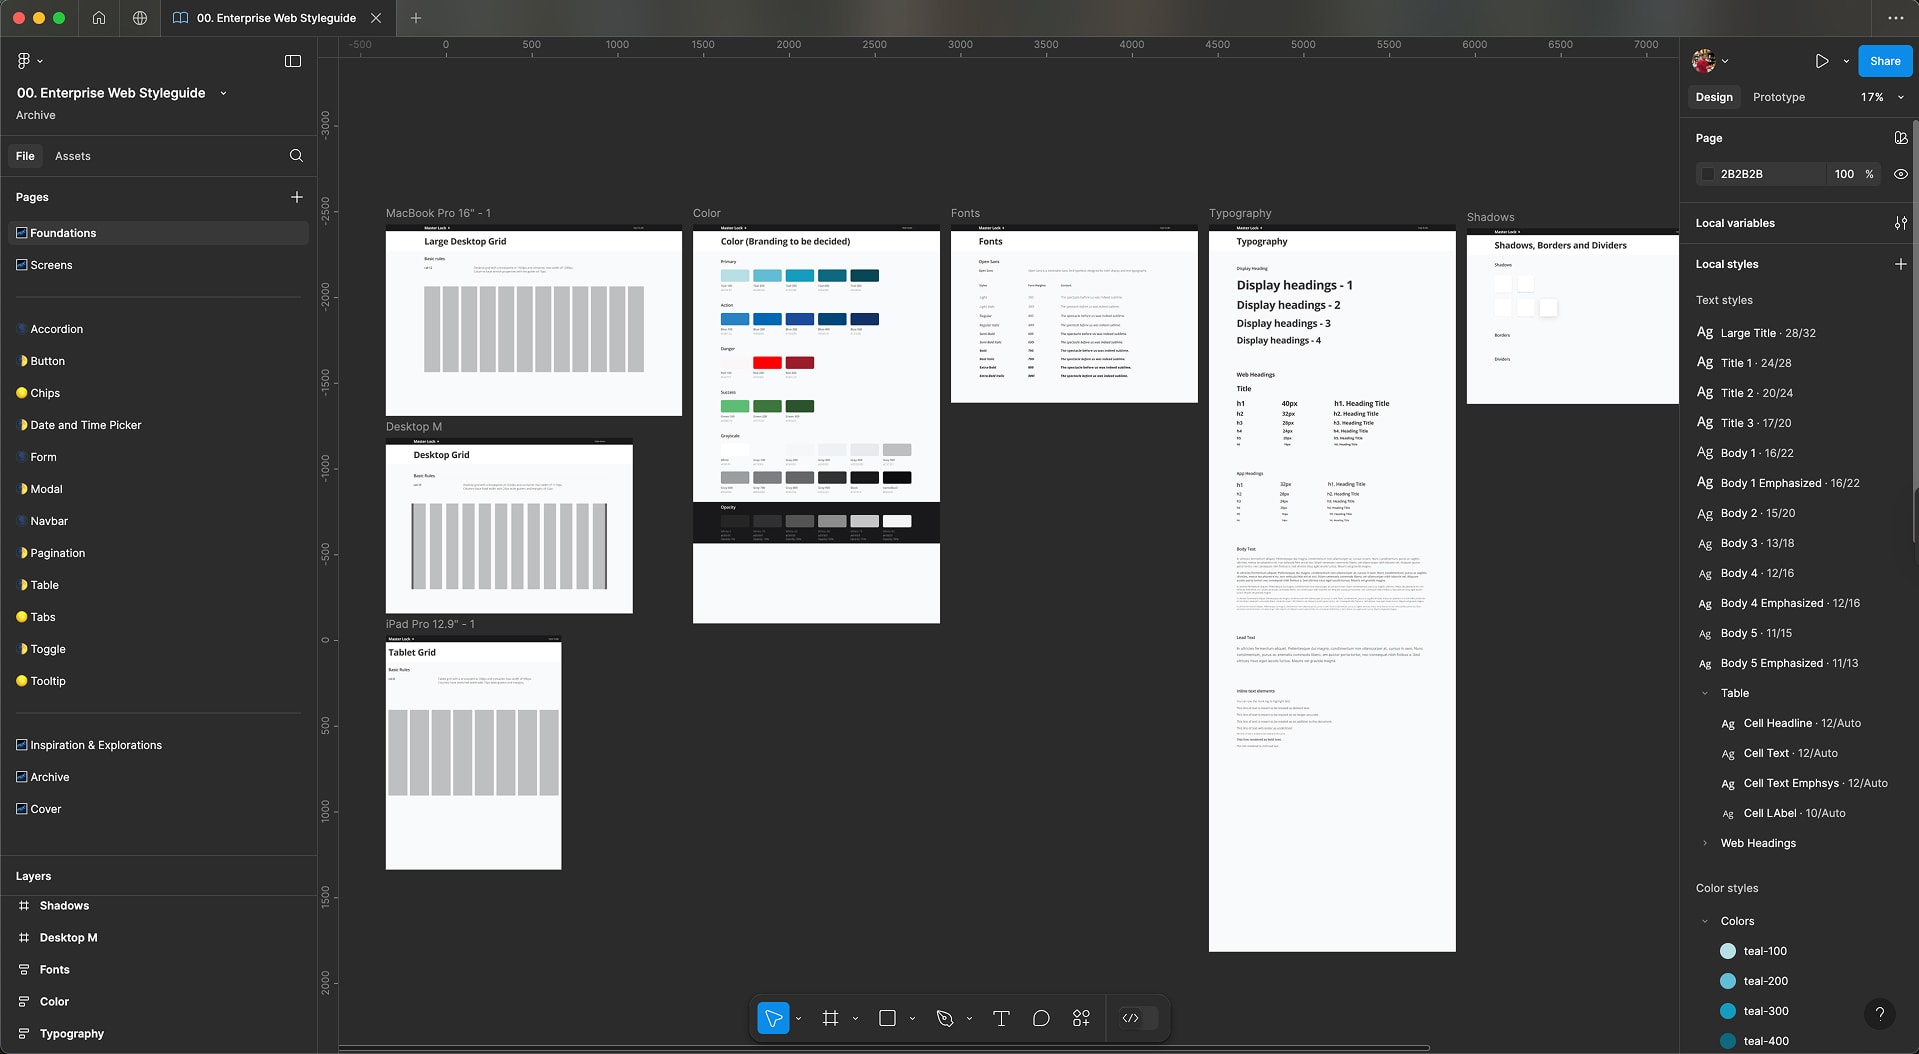Image resolution: width=1919 pixels, height=1054 pixels.
Task: Collapse the Colors styles group
Action: 1705,921
